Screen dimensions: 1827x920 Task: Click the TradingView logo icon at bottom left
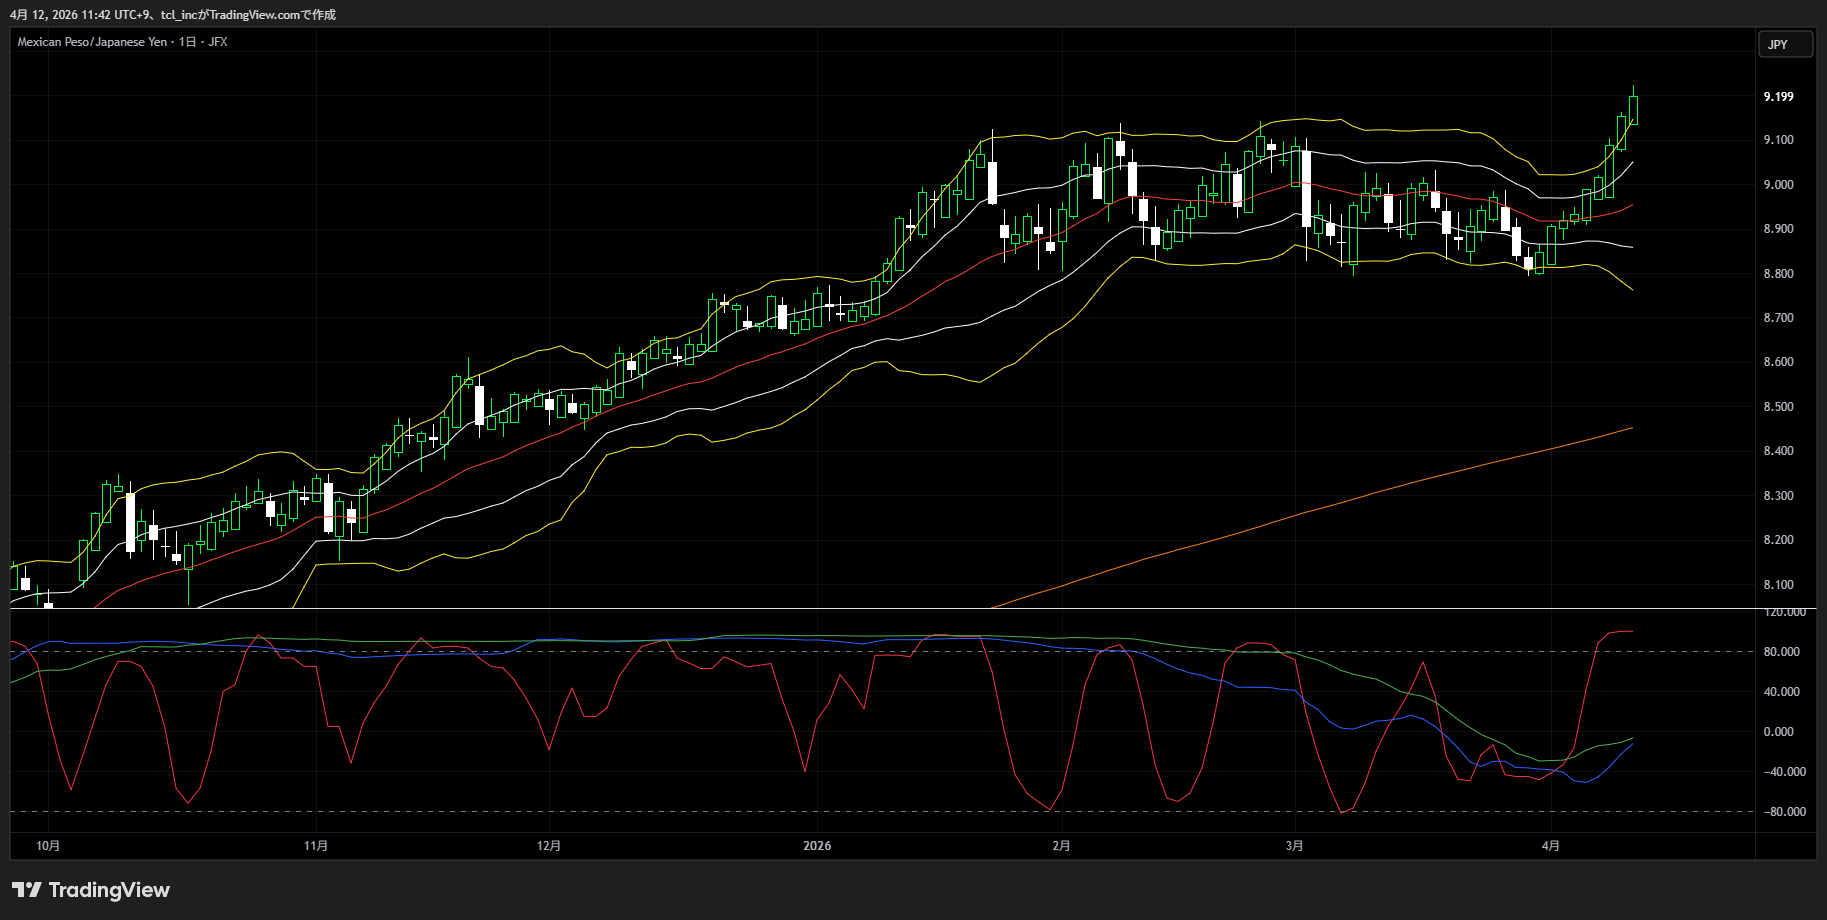[27, 890]
